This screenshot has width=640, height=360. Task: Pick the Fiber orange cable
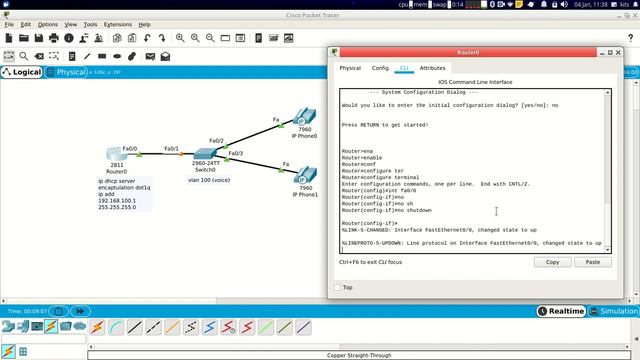(x=172, y=327)
